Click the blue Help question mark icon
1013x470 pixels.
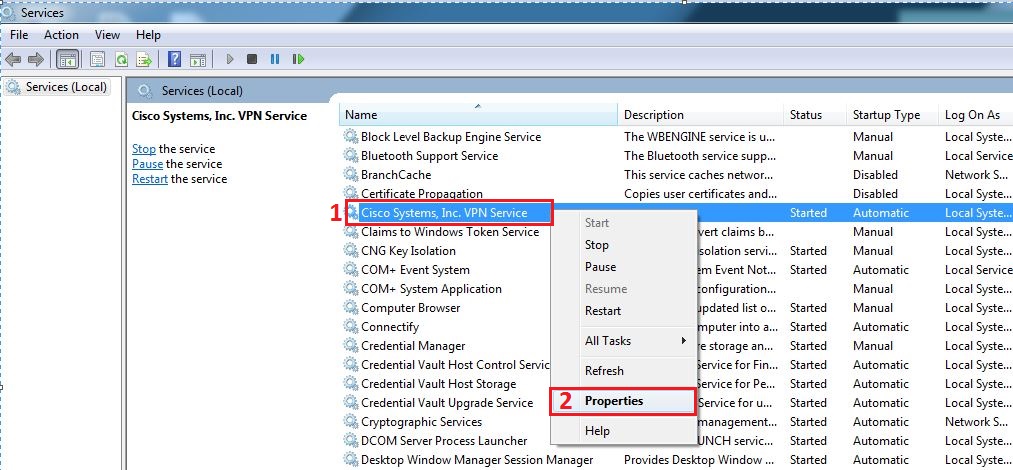174,59
